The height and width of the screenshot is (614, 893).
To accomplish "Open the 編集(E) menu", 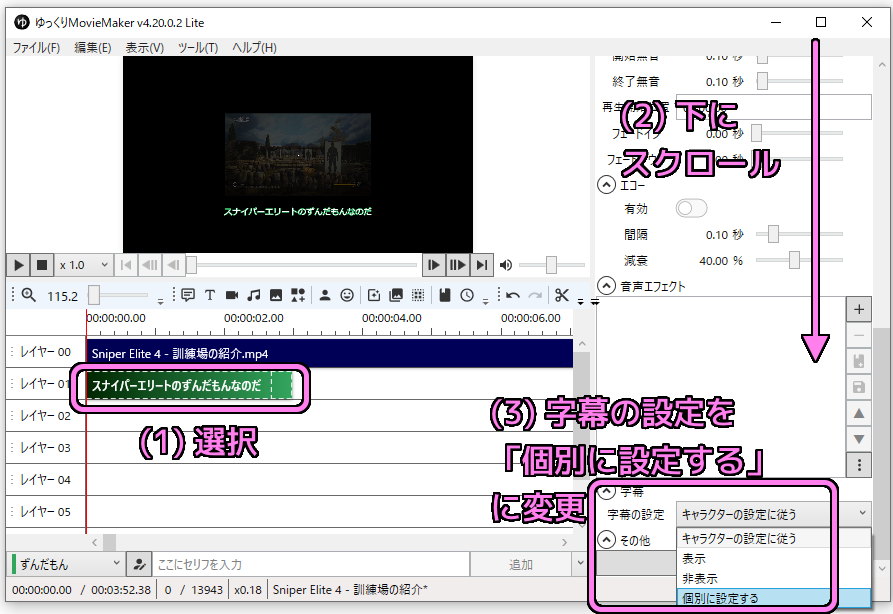I will [93, 48].
